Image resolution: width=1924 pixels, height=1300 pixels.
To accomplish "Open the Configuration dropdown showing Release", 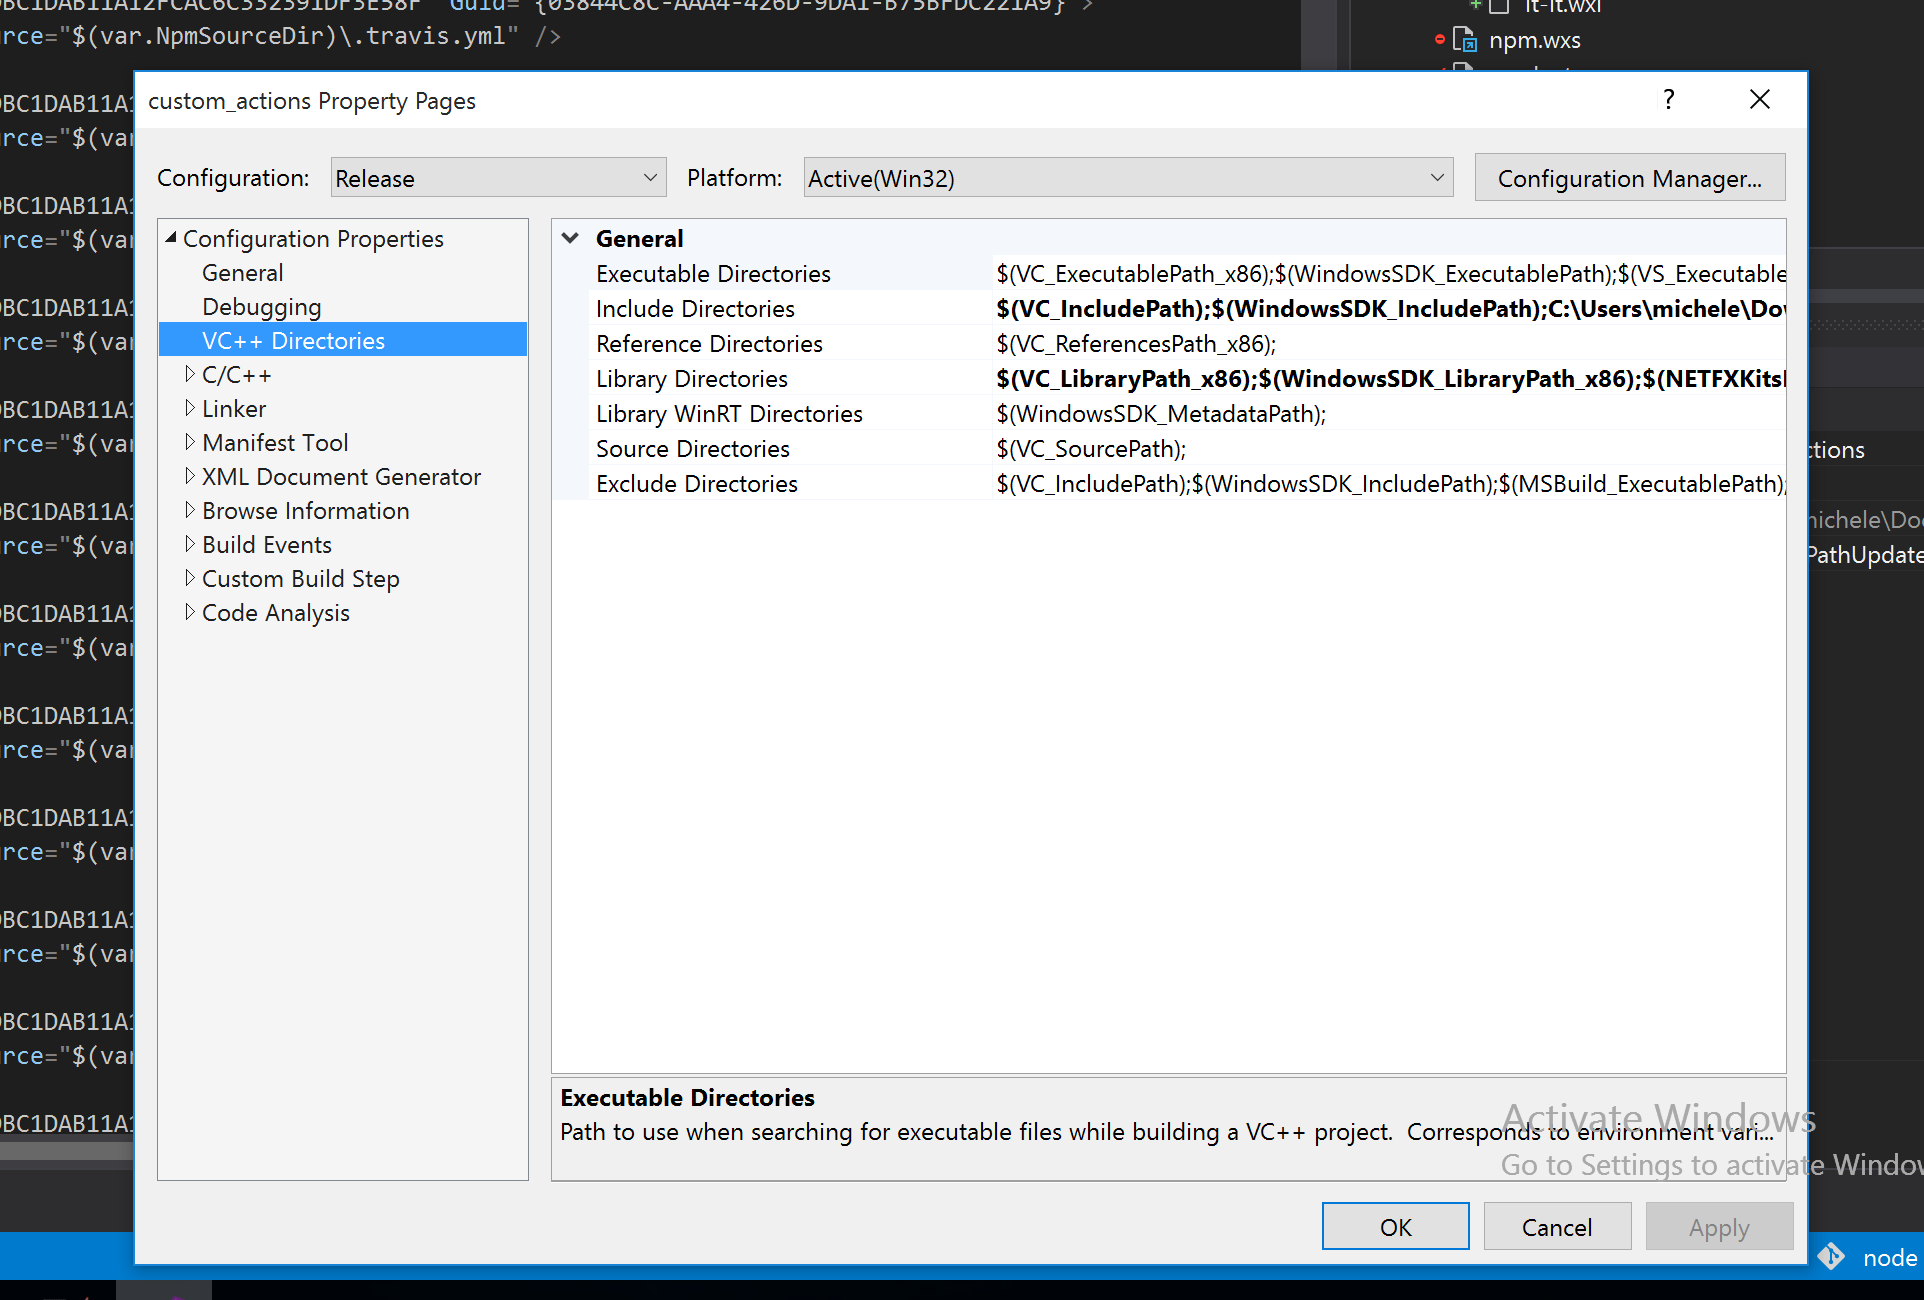I will click(x=498, y=178).
